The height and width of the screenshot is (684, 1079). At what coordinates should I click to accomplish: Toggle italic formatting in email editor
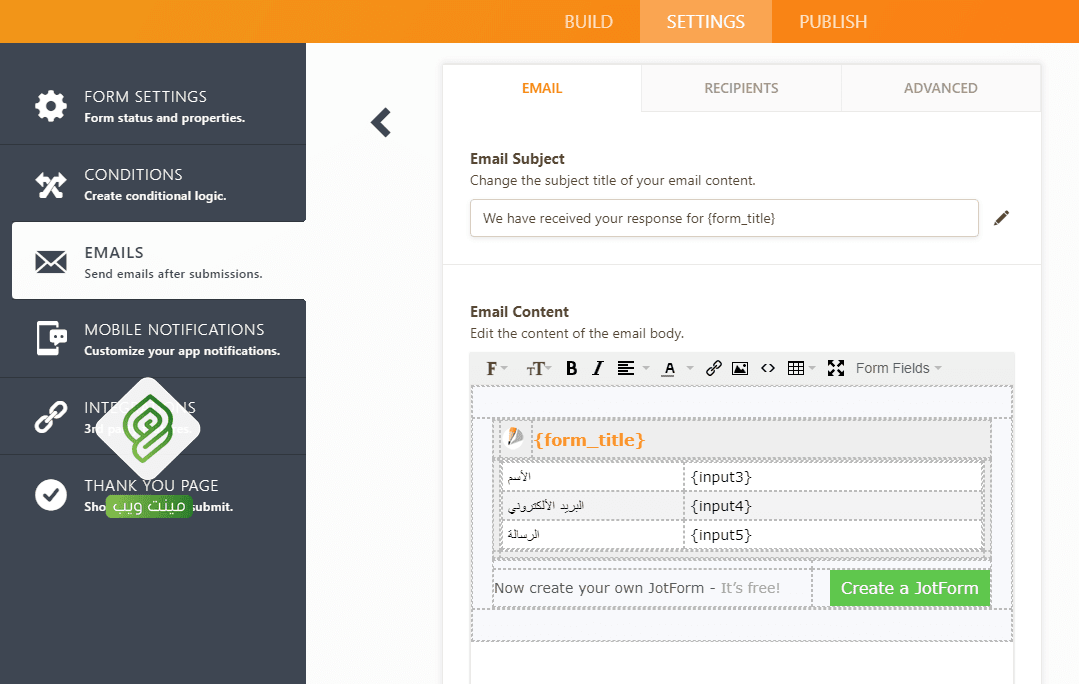pos(597,368)
